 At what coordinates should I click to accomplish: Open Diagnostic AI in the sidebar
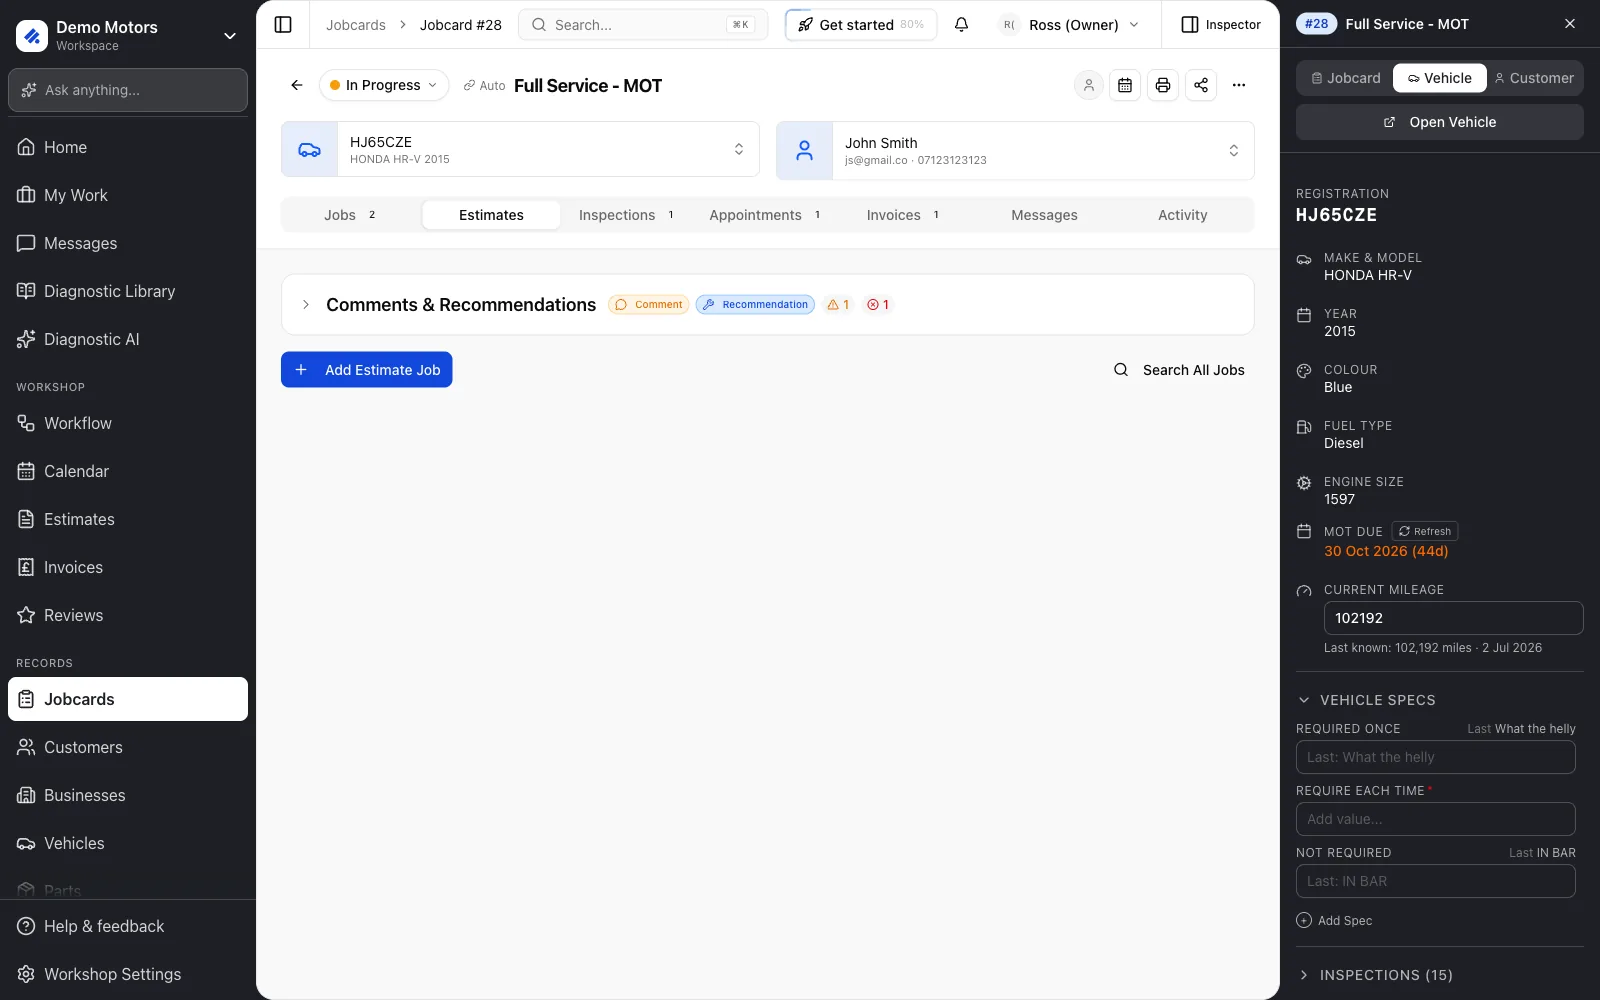[128, 339]
